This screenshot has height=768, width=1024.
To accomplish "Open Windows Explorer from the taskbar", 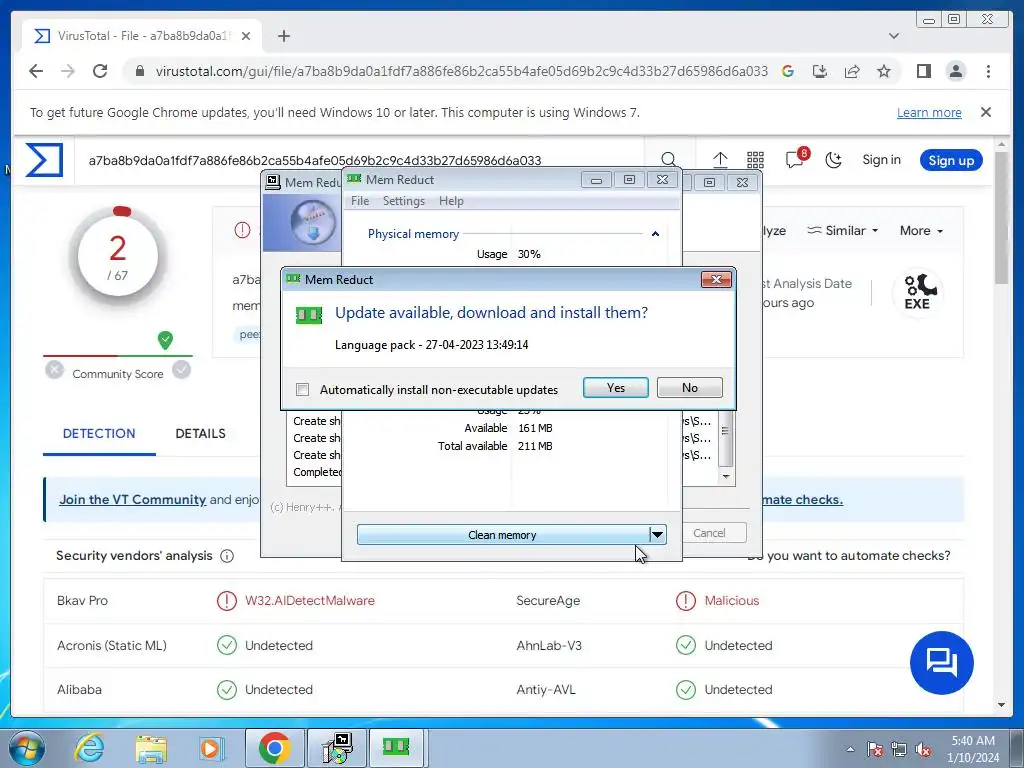I will point(152,748).
